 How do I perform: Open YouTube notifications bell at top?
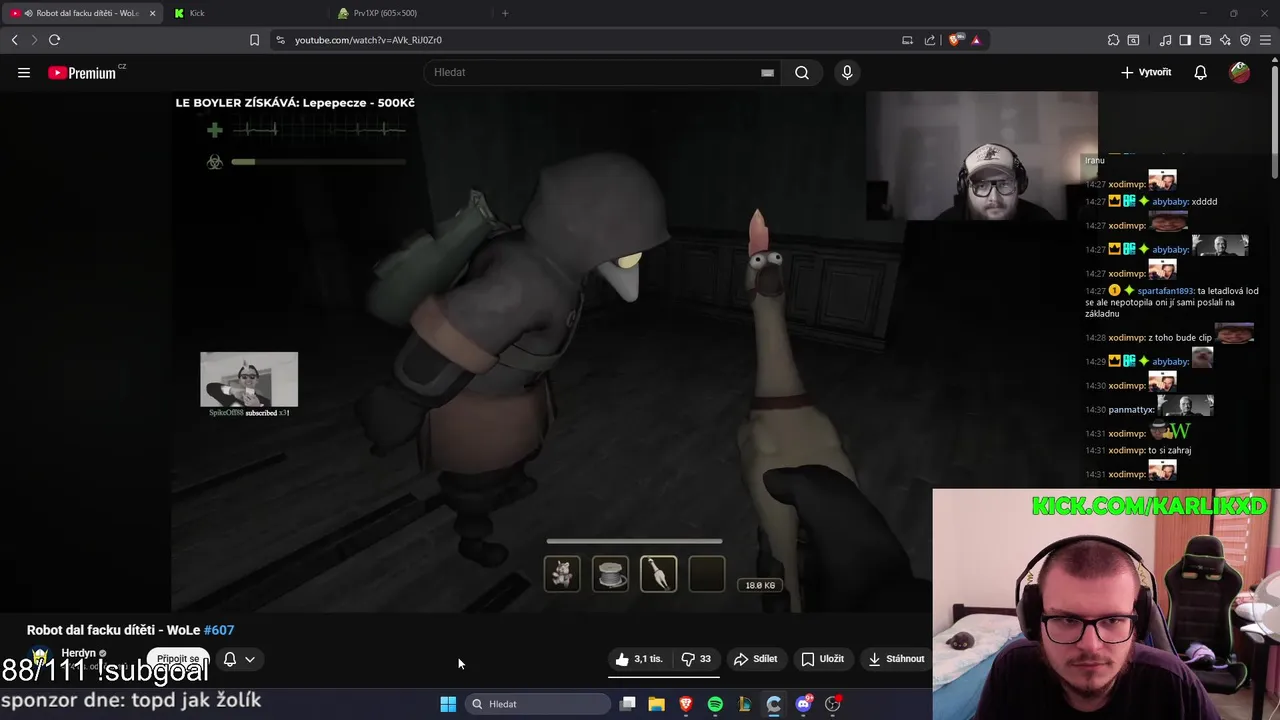[1200, 72]
